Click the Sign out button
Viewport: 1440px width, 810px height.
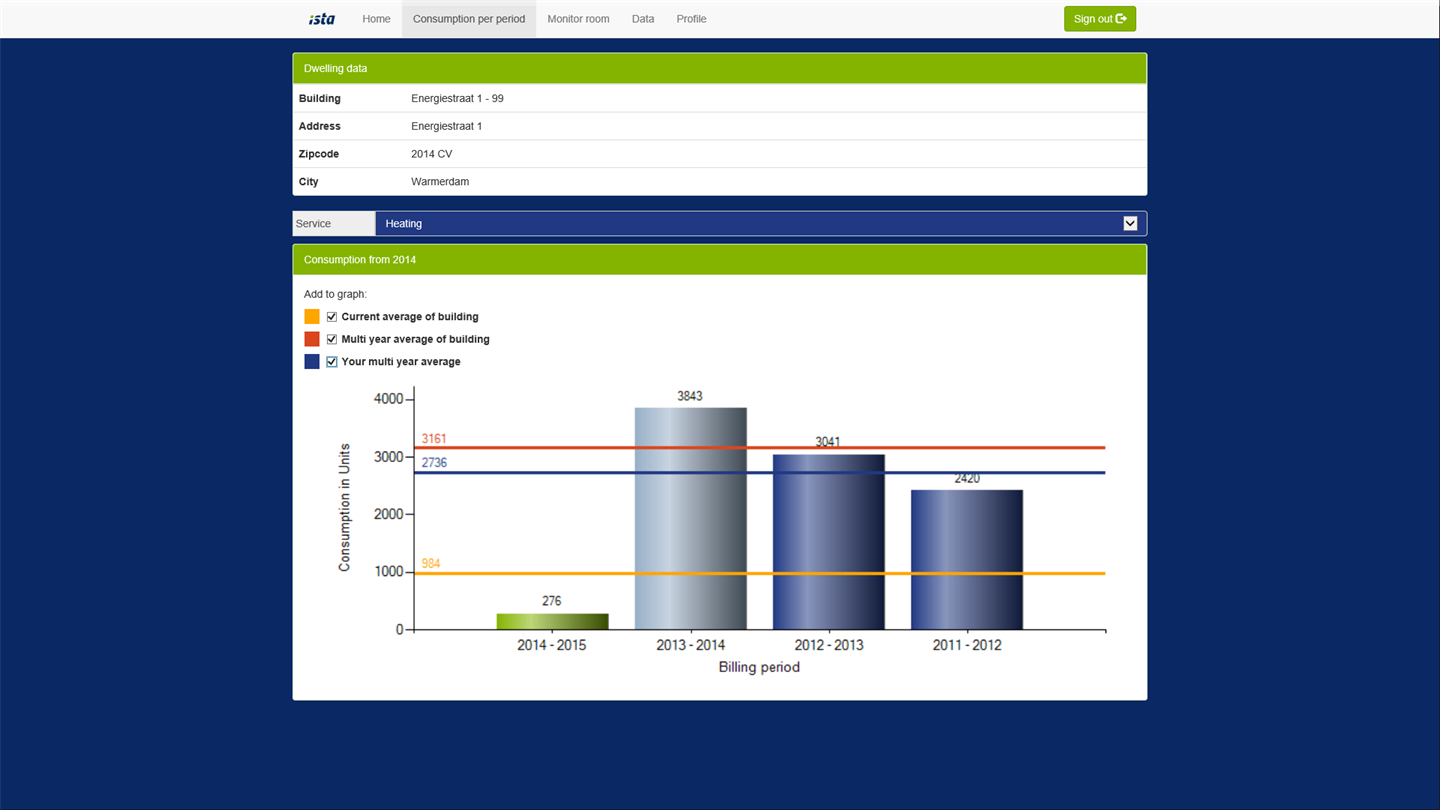tap(1100, 19)
